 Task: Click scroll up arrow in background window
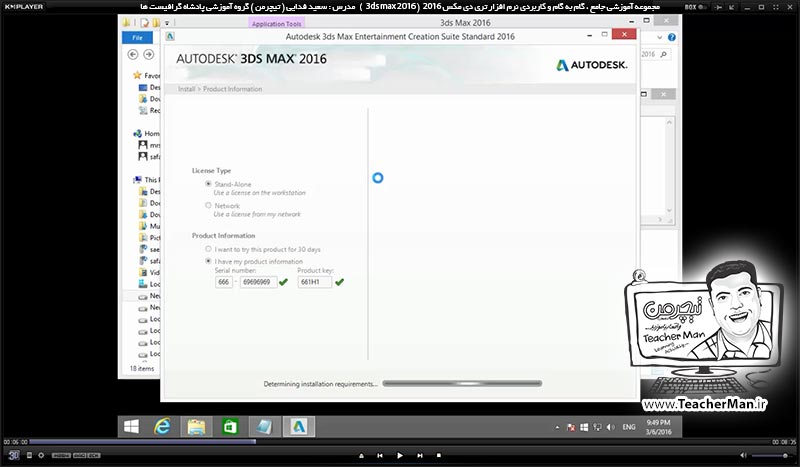point(669,122)
